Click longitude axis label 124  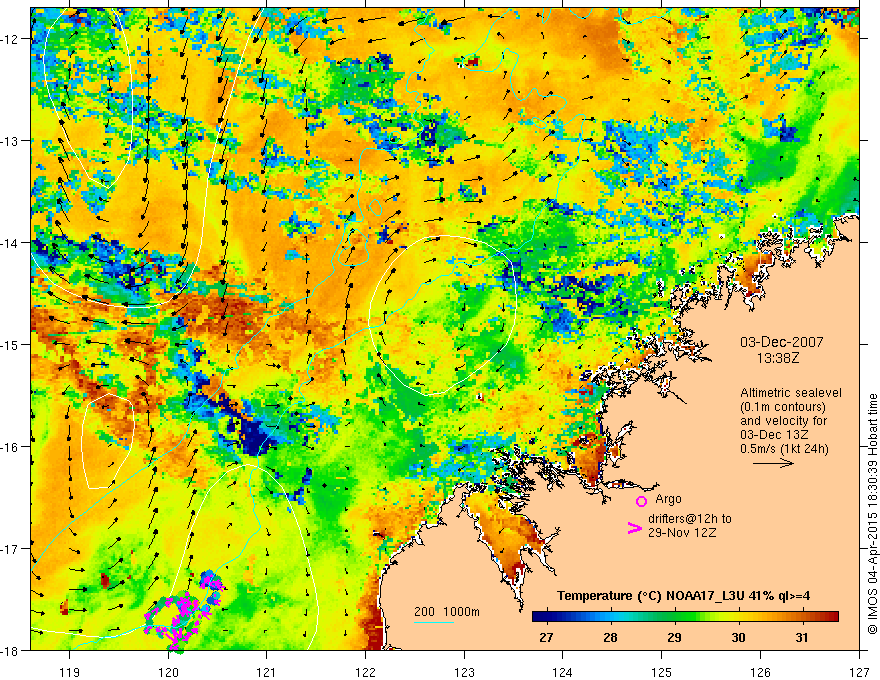563,672
